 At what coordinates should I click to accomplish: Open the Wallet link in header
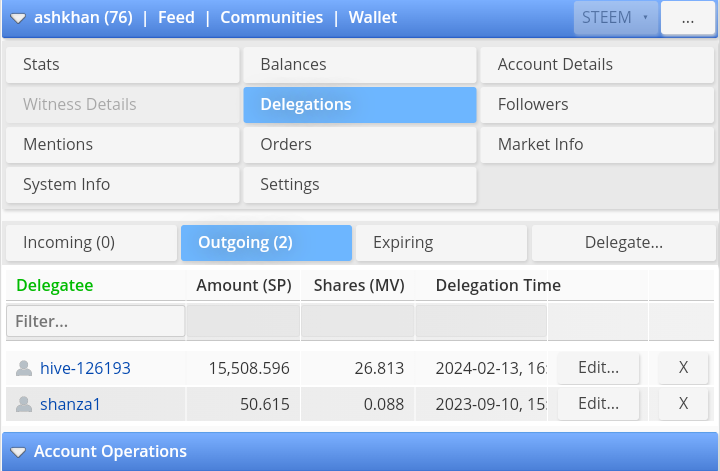click(x=373, y=18)
